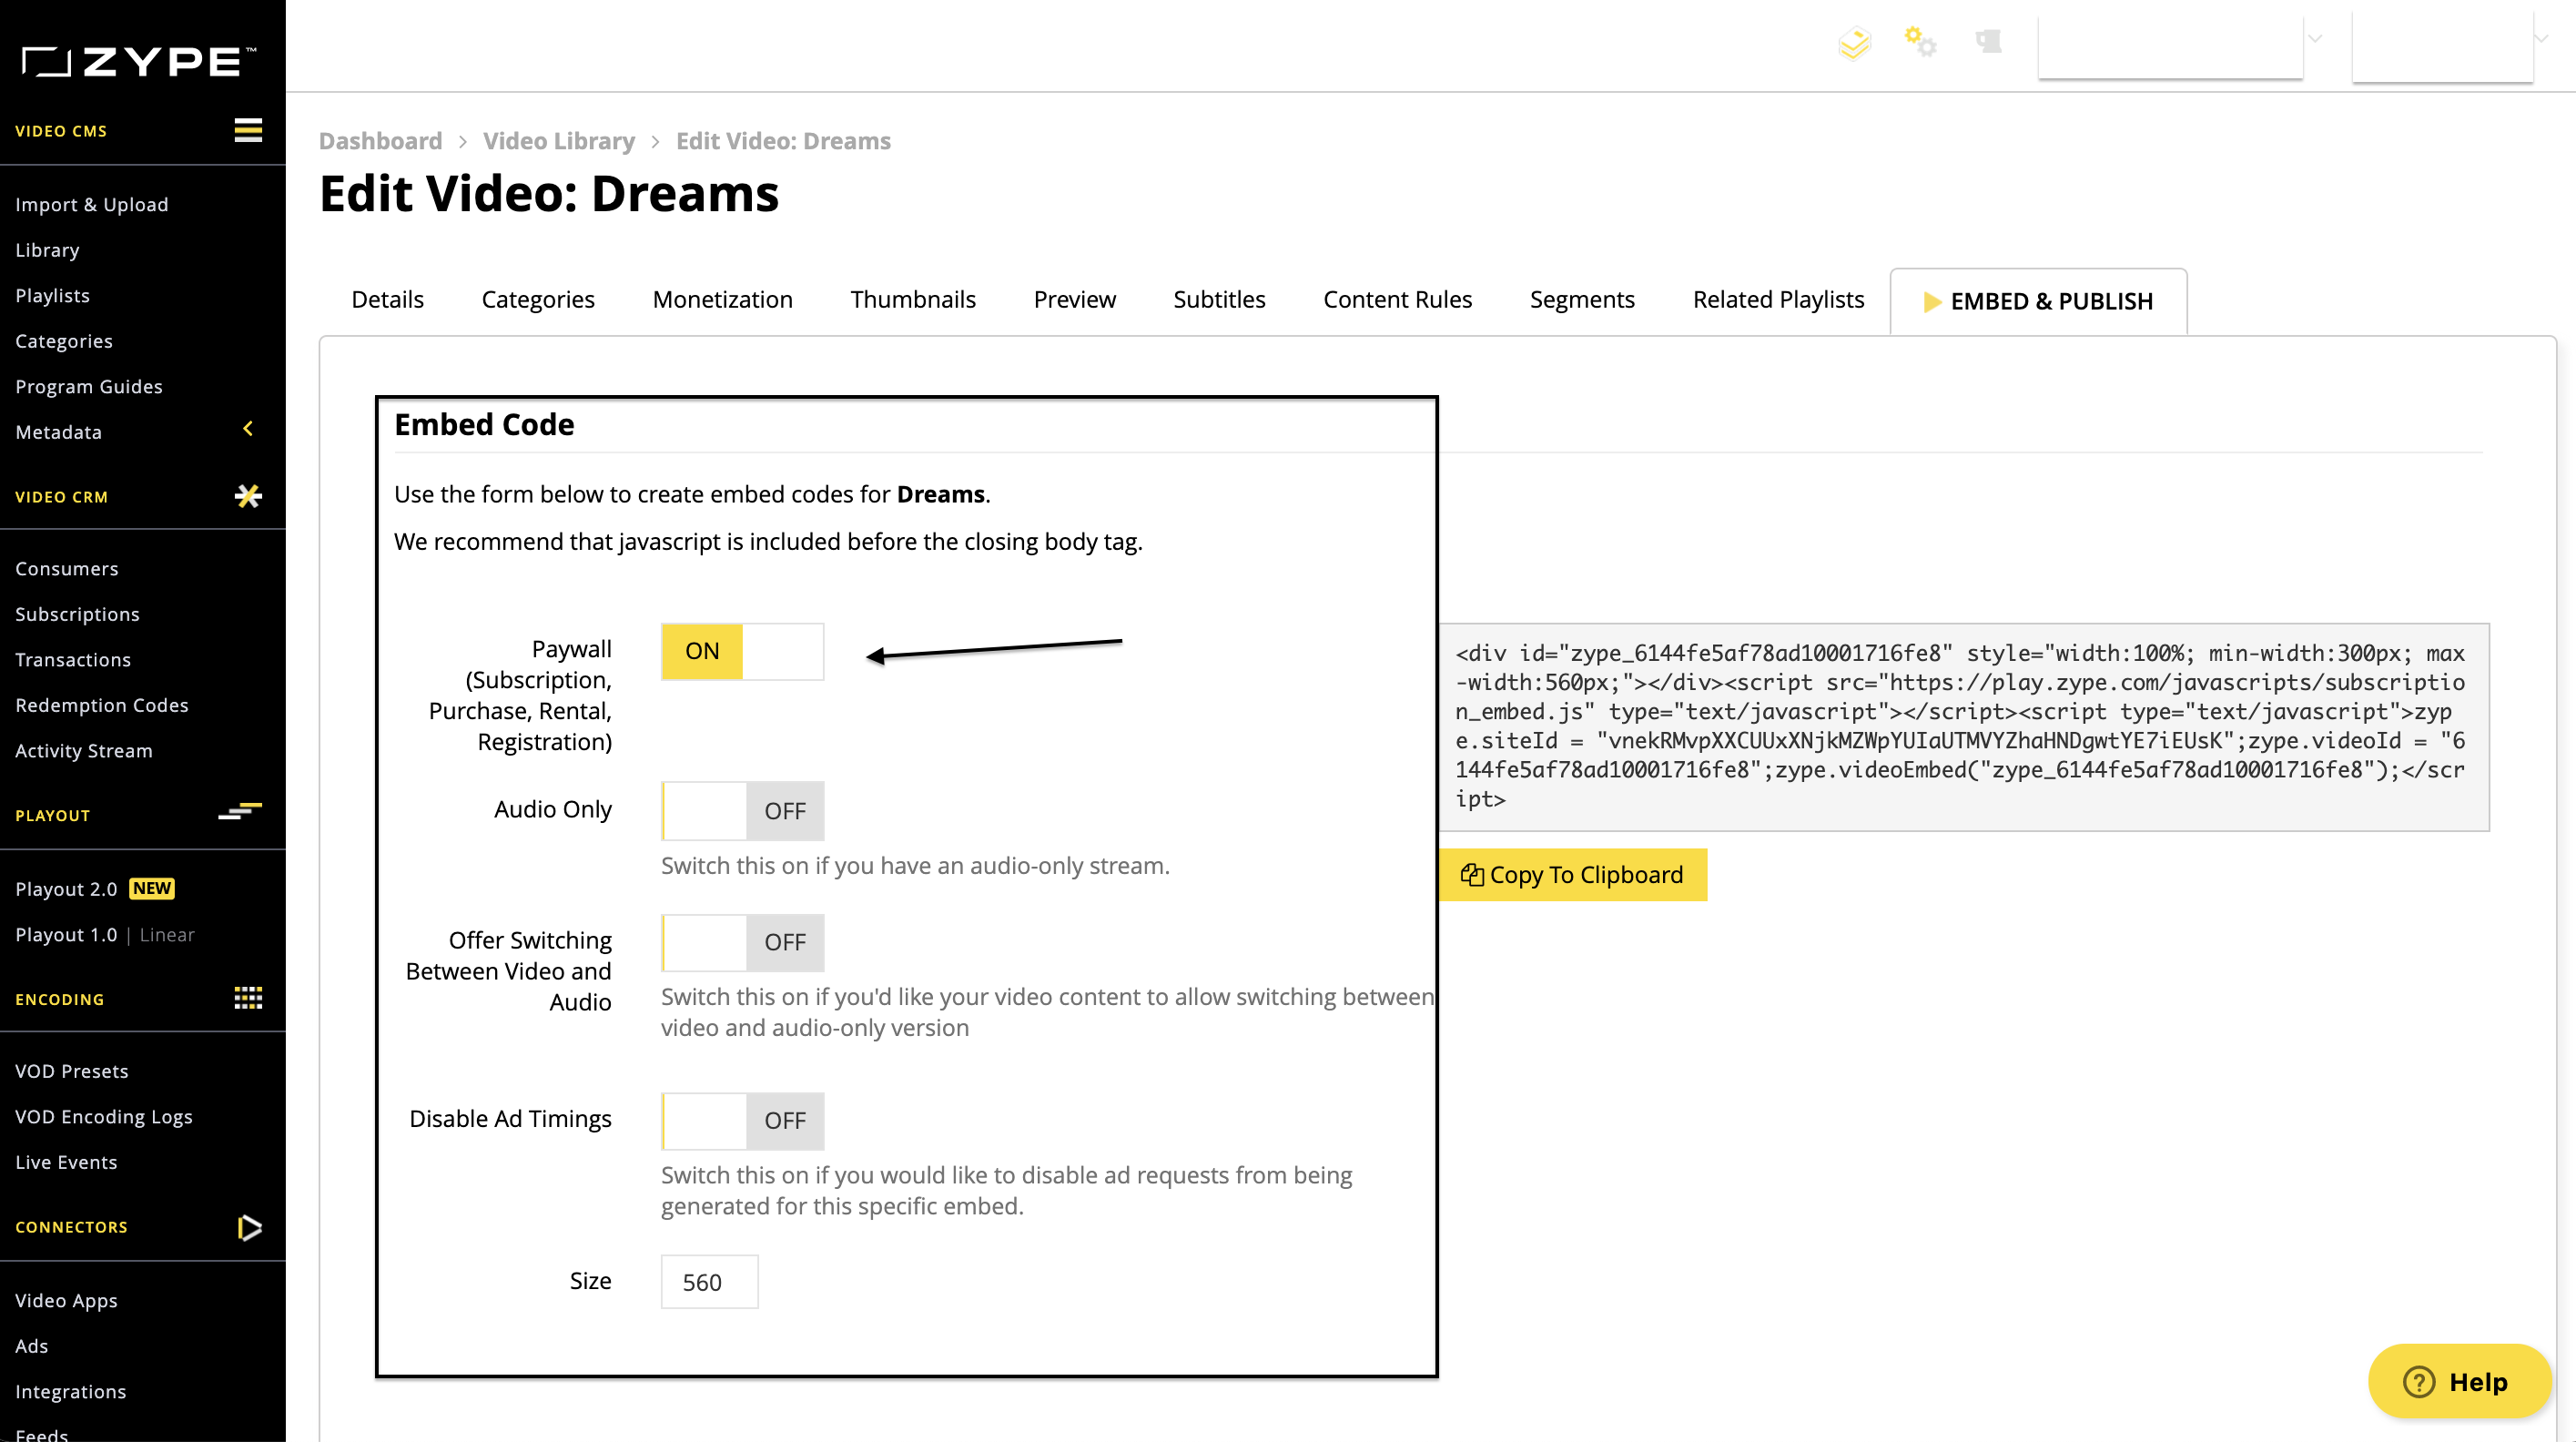This screenshot has height=1442, width=2576.
Task: Switch to the Details tab
Action: [x=387, y=300]
